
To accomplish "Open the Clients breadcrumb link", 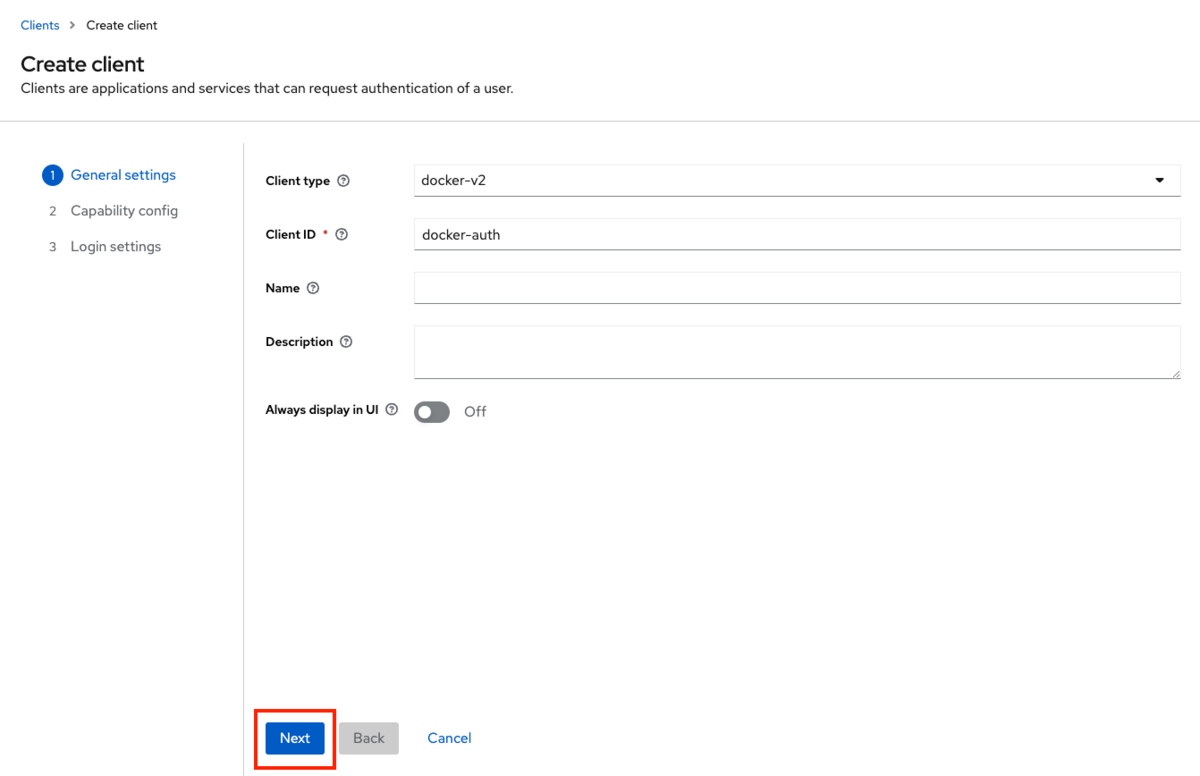I will coord(39,25).
